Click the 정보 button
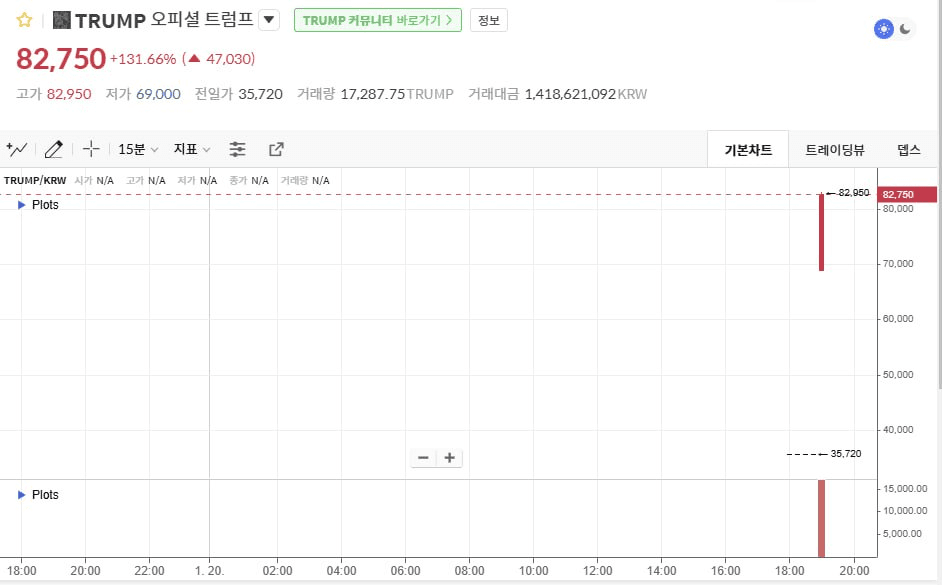The image size is (942, 585). tap(489, 20)
